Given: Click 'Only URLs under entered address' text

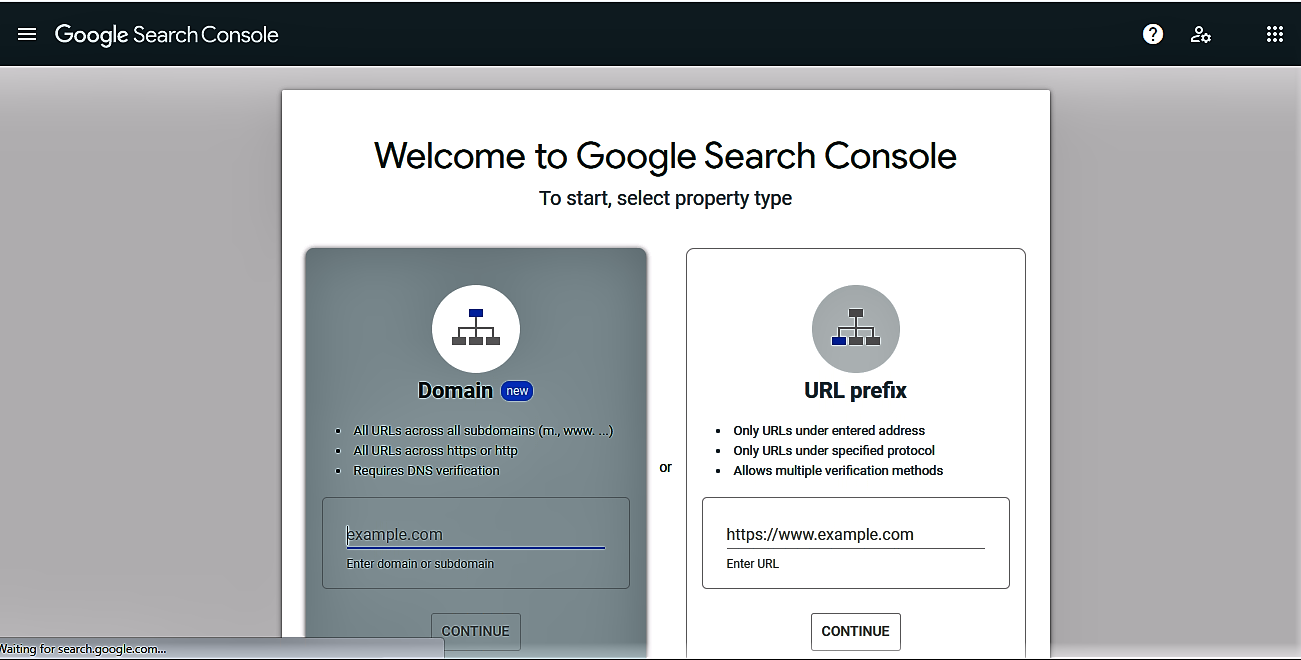Looking at the screenshot, I should click(x=829, y=430).
